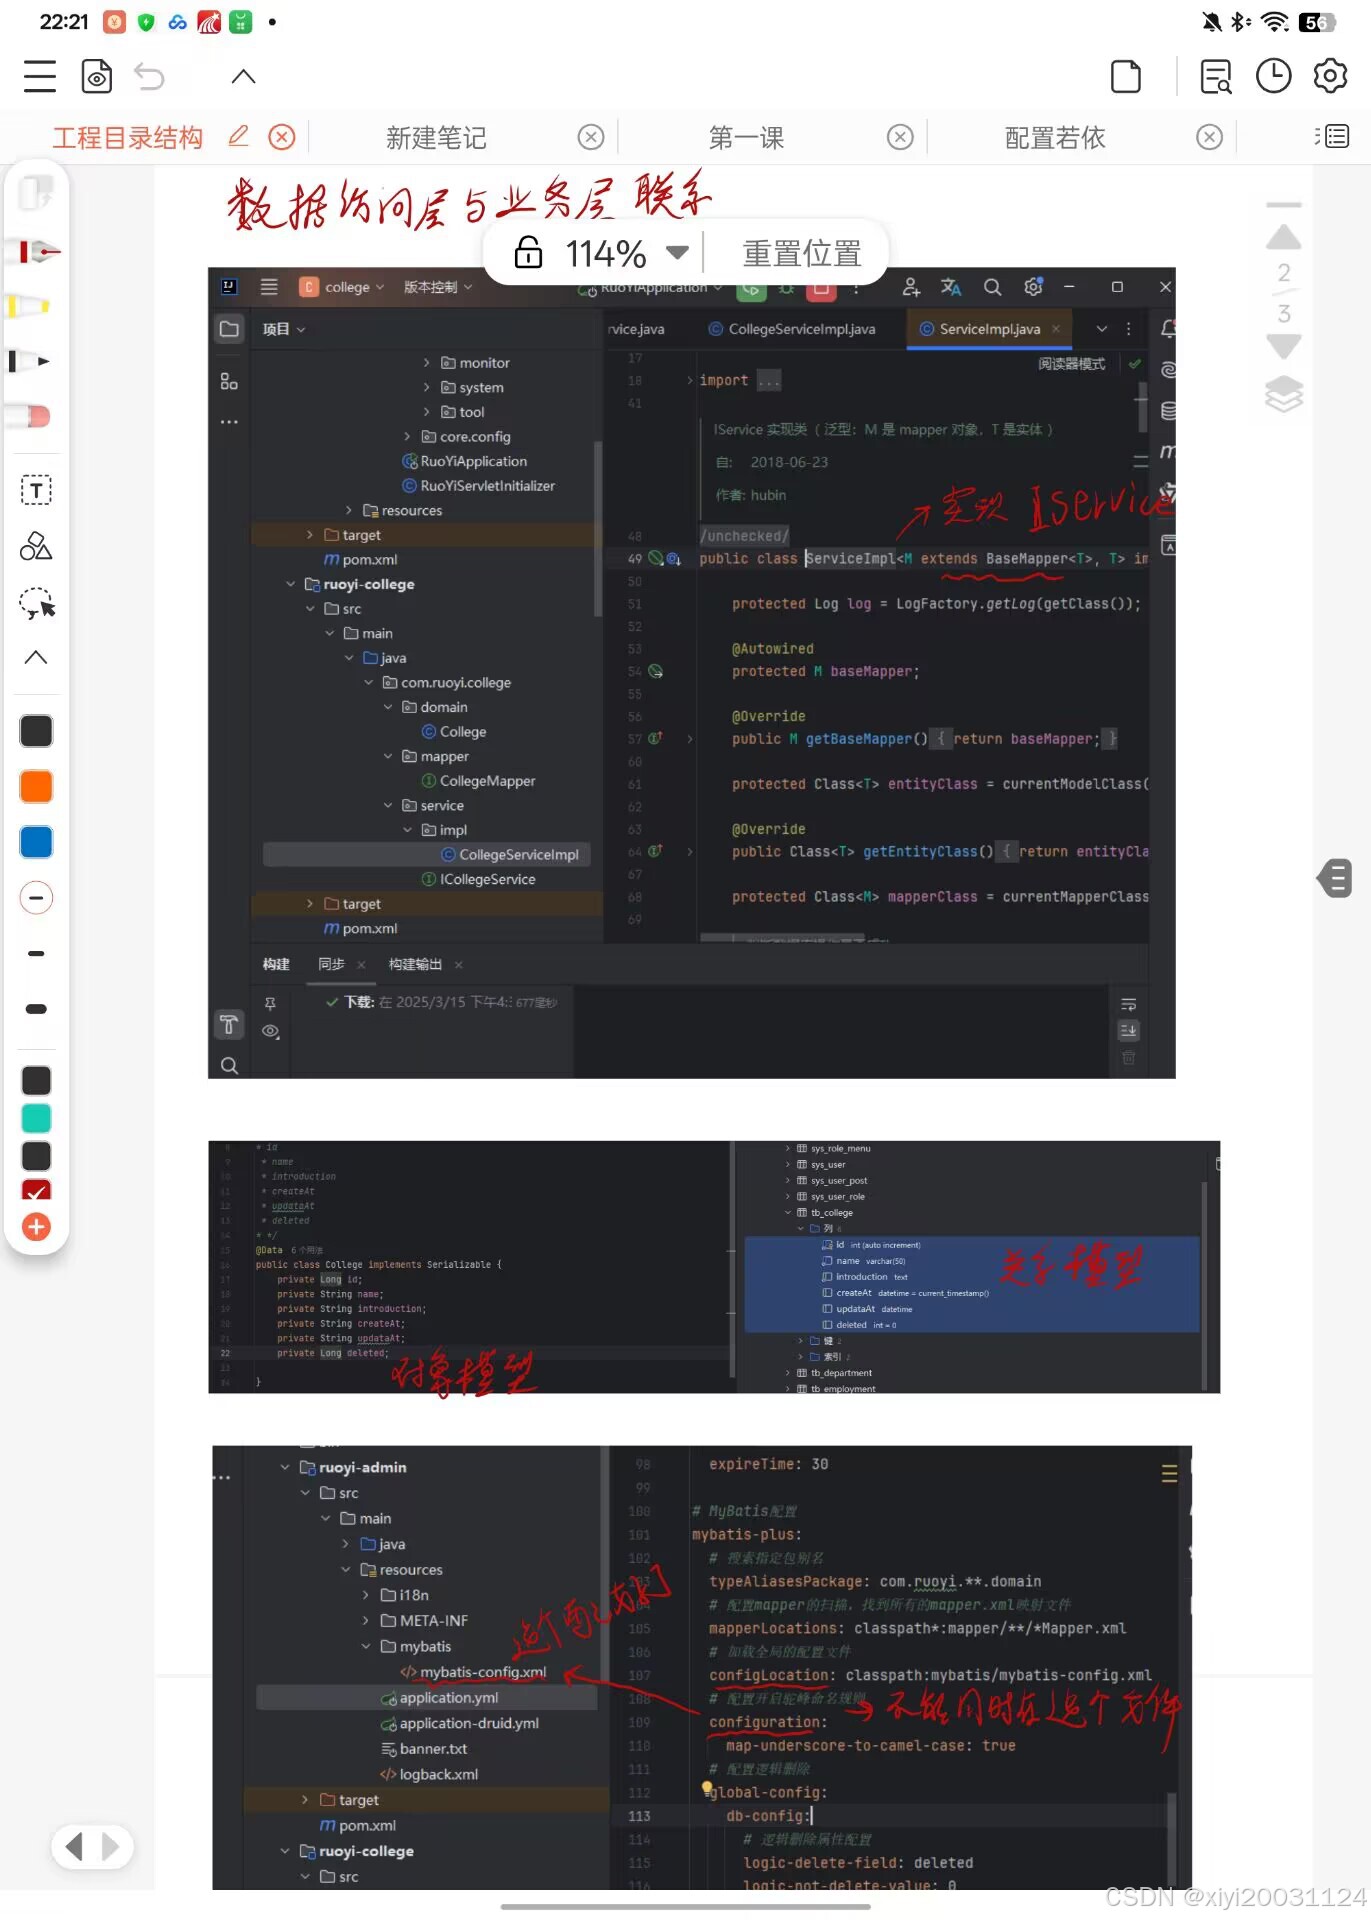Pick the teal color swatch
This screenshot has width=1371, height=1920.
coord(36,1118)
